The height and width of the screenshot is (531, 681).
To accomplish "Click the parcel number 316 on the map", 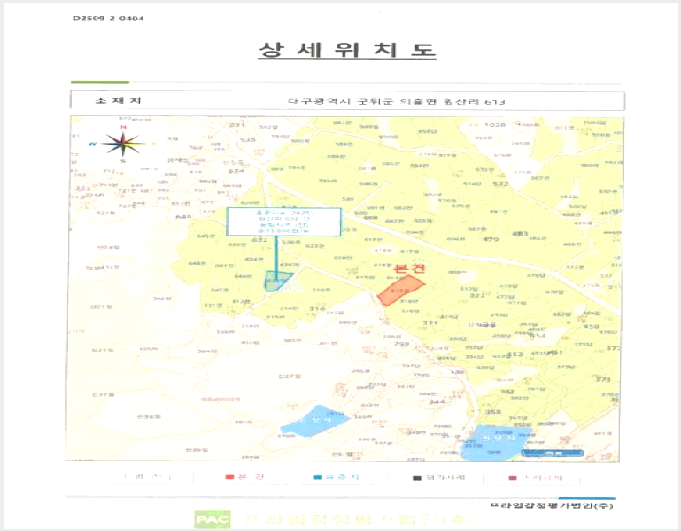I will (317, 308).
